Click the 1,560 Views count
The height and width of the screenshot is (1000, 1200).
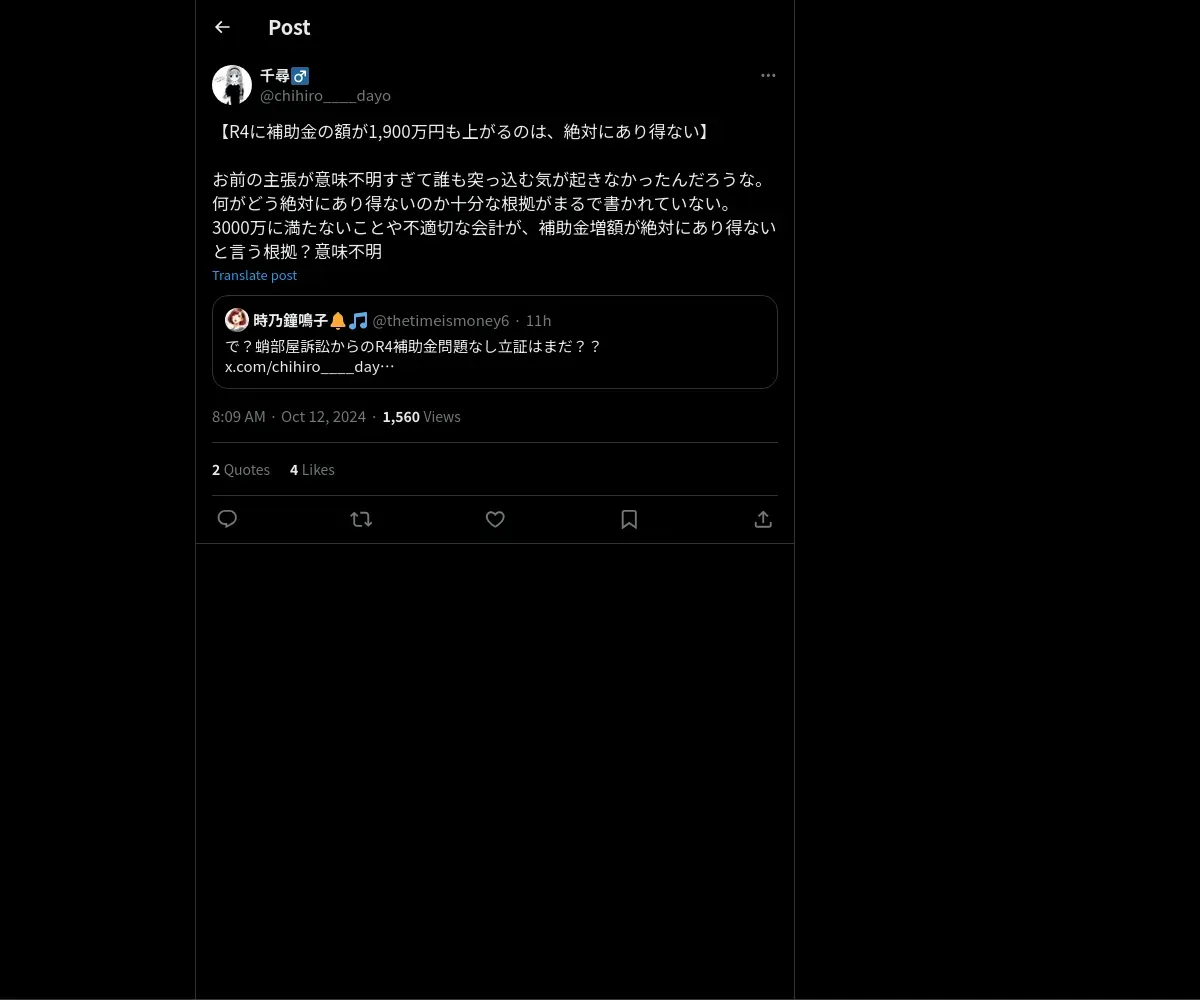(x=422, y=417)
